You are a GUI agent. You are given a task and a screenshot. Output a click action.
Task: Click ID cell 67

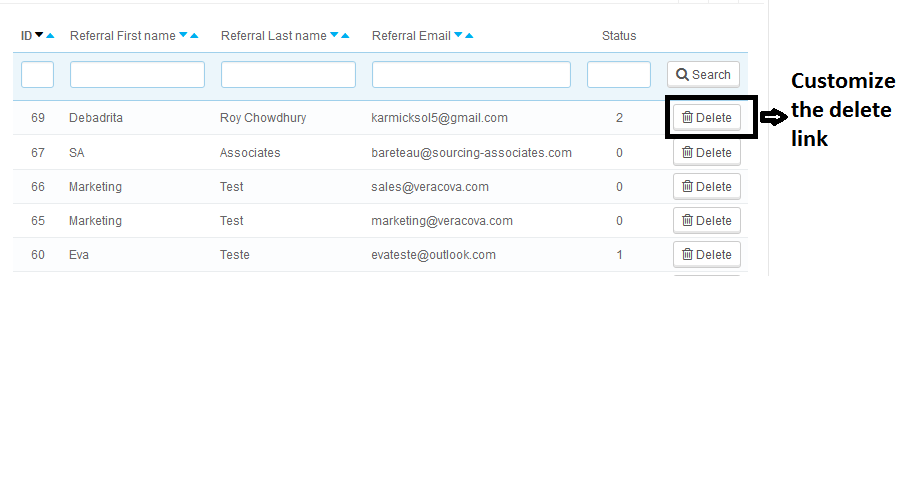[38, 152]
